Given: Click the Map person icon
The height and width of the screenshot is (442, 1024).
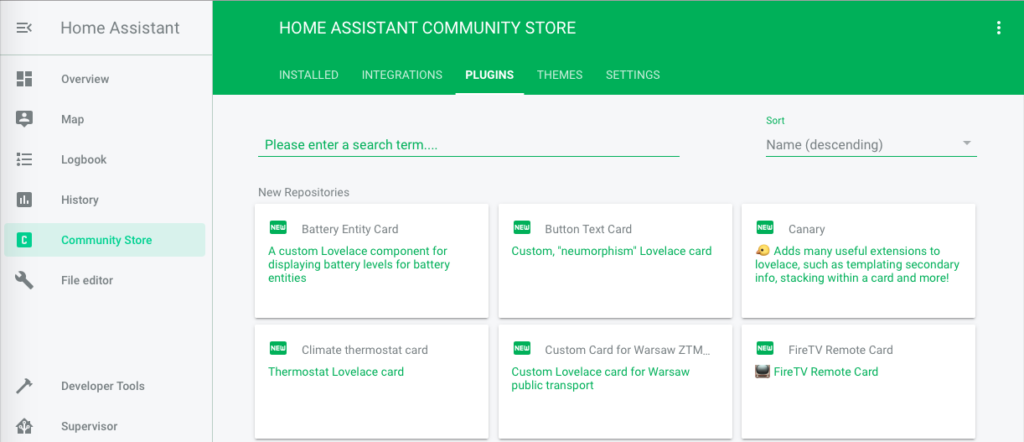Looking at the screenshot, I should click(24, 119).
